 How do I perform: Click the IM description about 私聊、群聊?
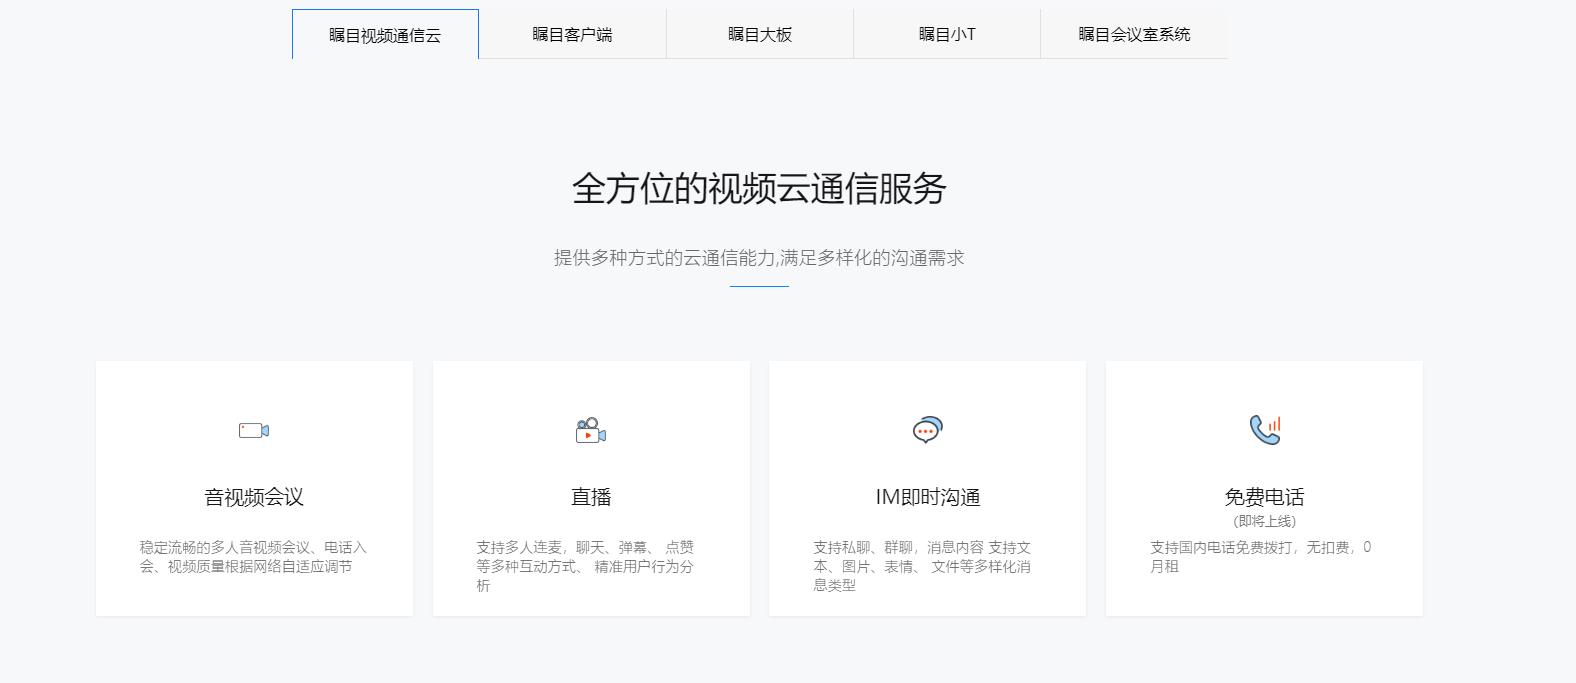pyautogui.click(x=921, y=566)
